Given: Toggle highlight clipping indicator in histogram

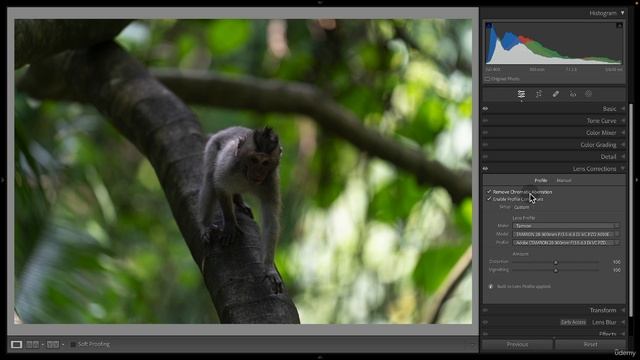Looking at the screenshot, I should 619,26.
